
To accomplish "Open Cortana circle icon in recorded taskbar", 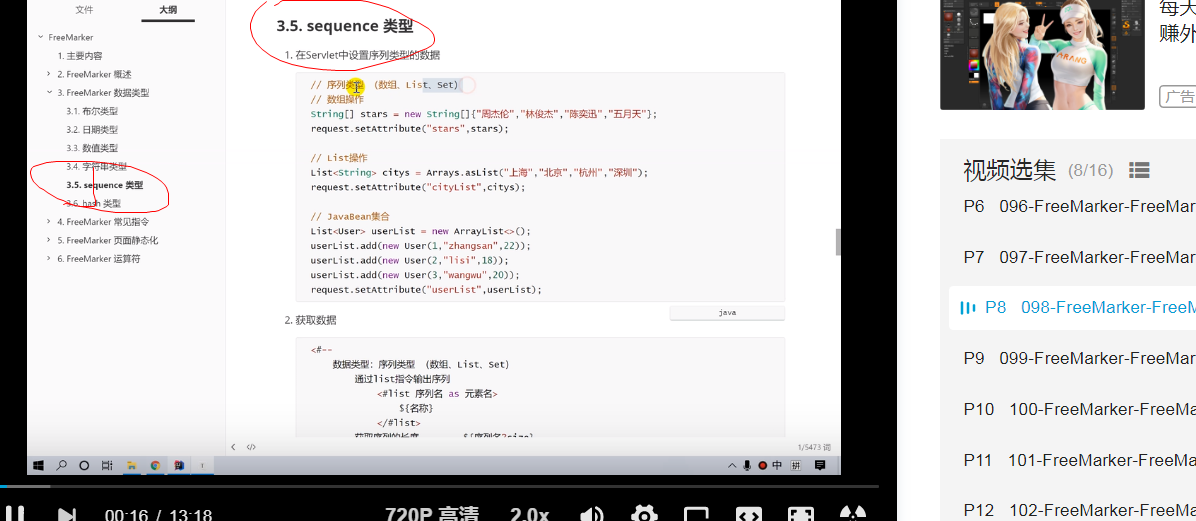I will (84, 465).
